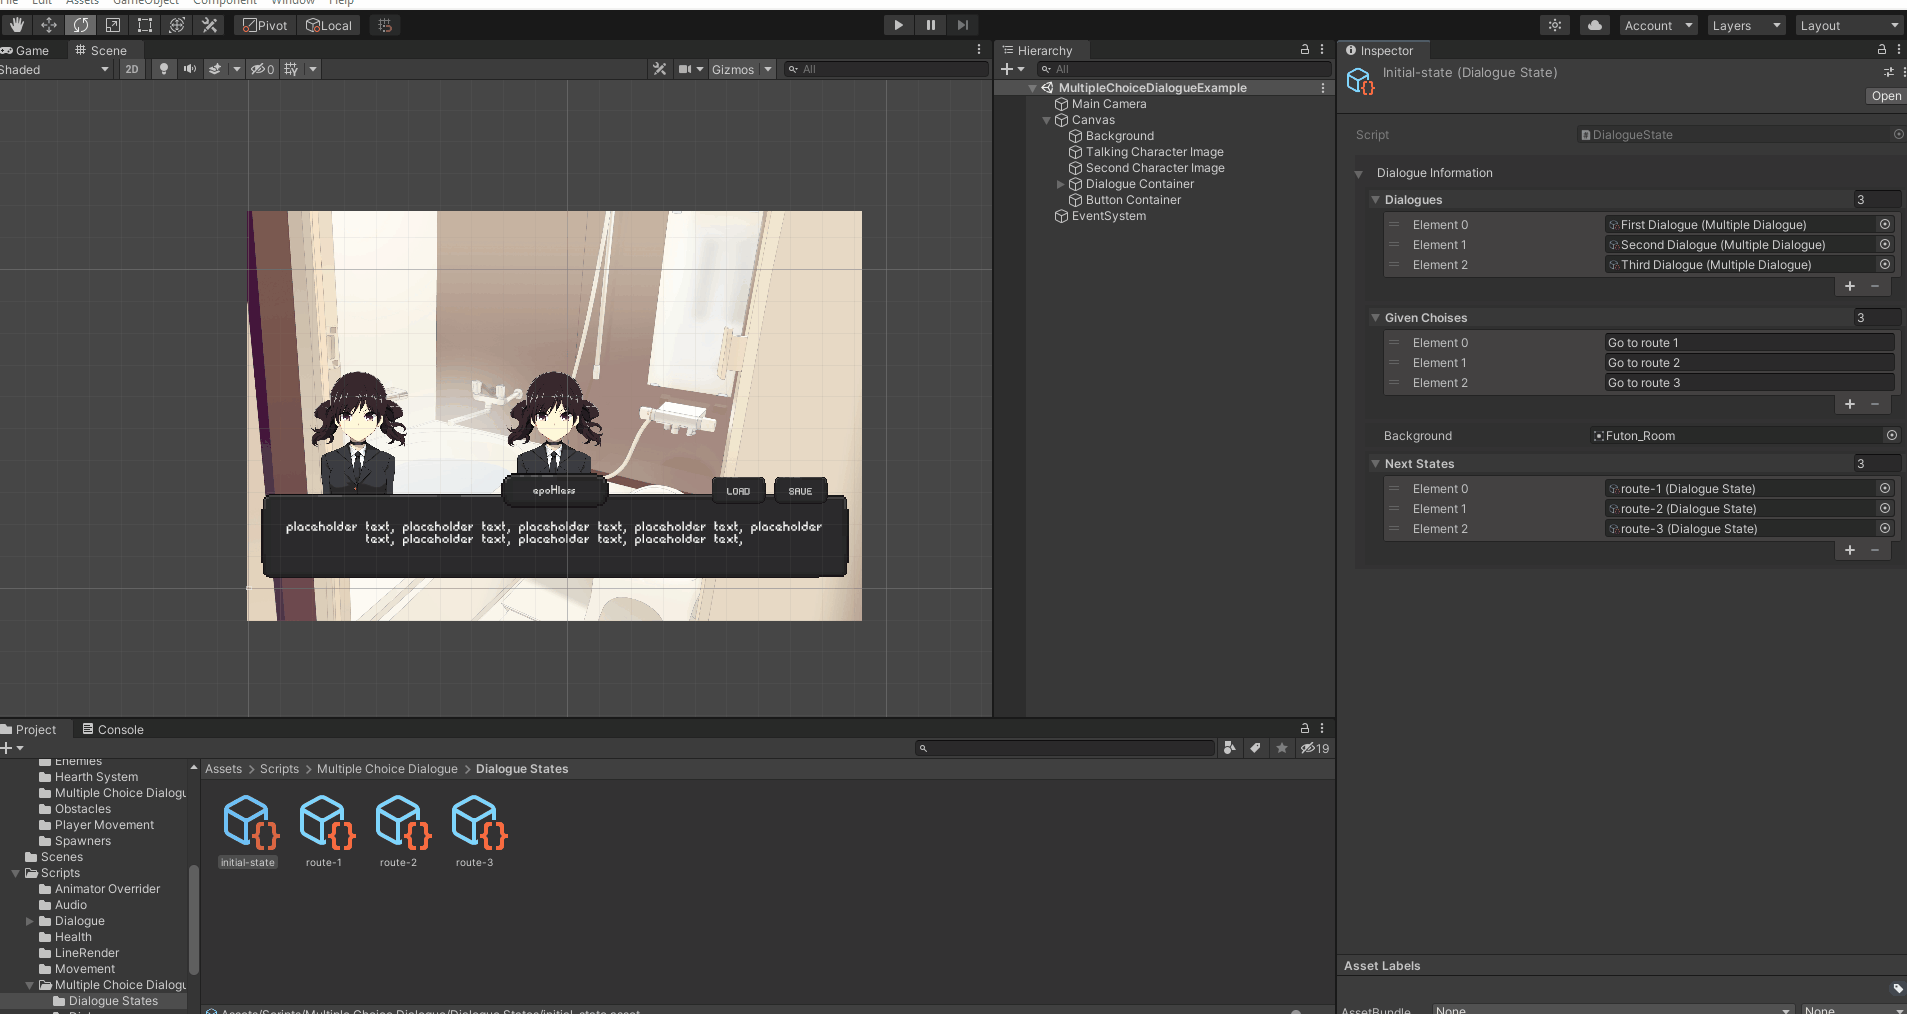Screen dimensions: 1907x1014
Task: Select the Move tool
Action: tap(48, 25)
